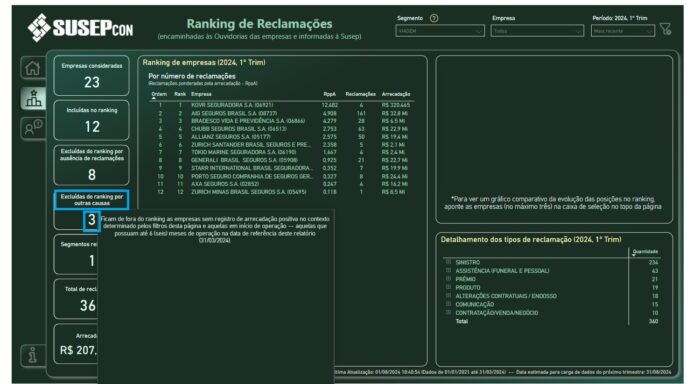
Task: Open the Empresa dropdown
Action: 537,31
